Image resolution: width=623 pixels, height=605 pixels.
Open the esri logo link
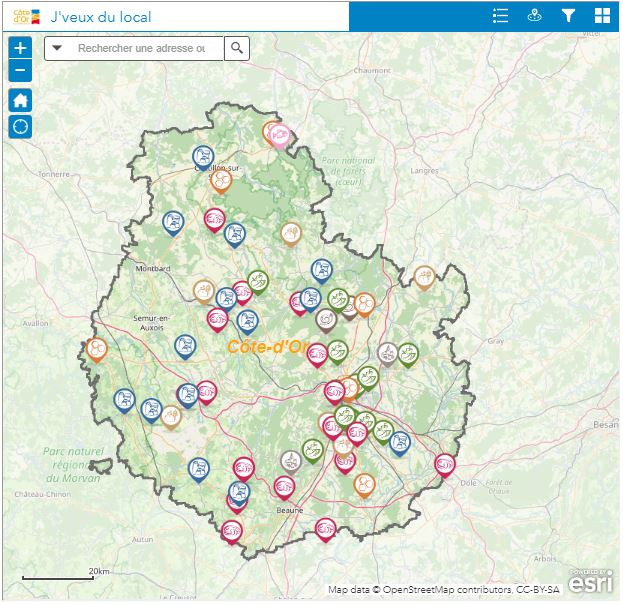click(x=590, y=582)
